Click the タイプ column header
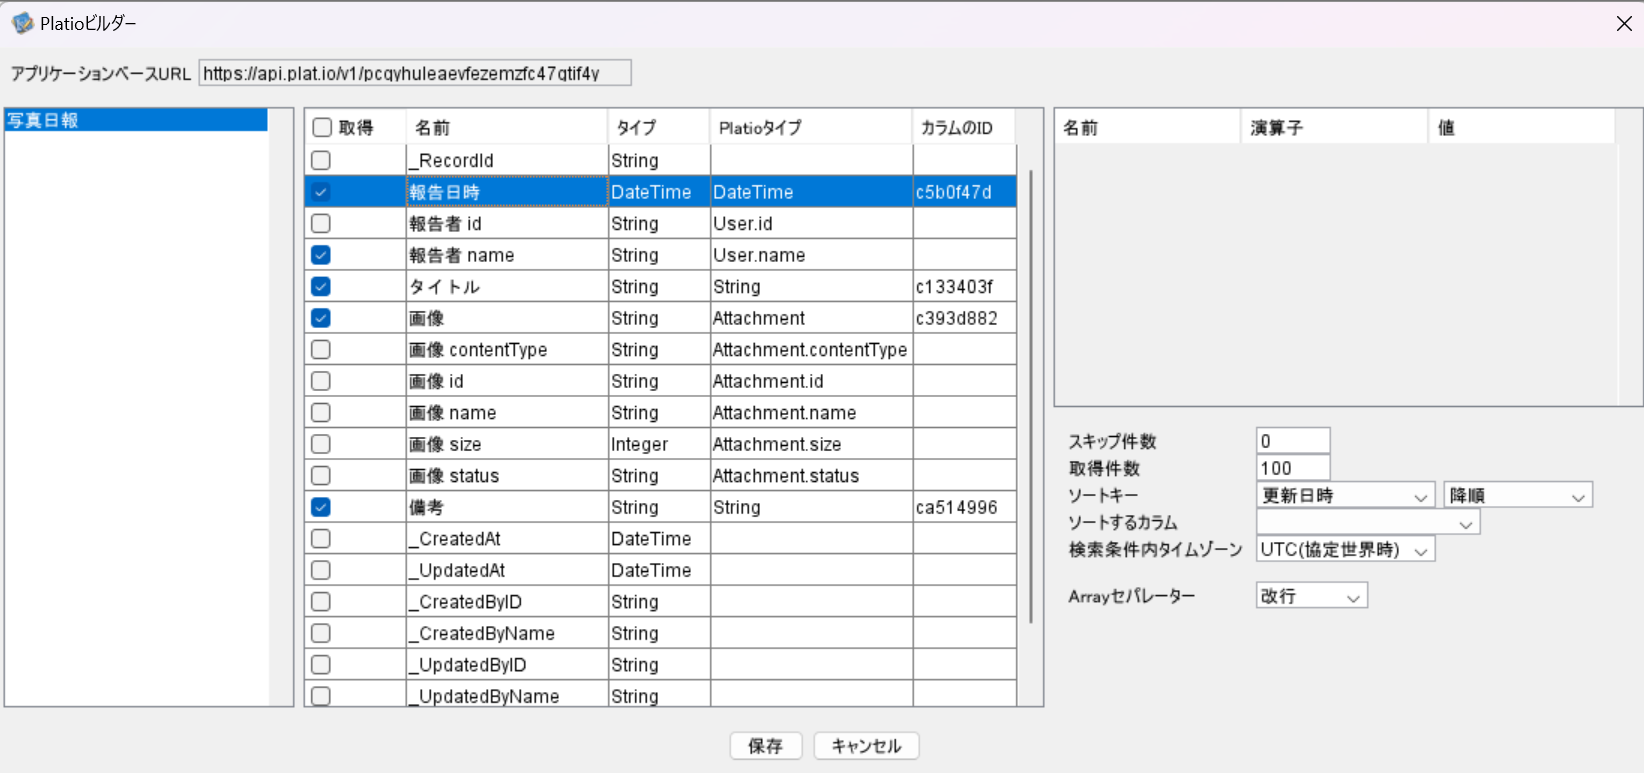 pyautogui.click(x=658, y=128)
